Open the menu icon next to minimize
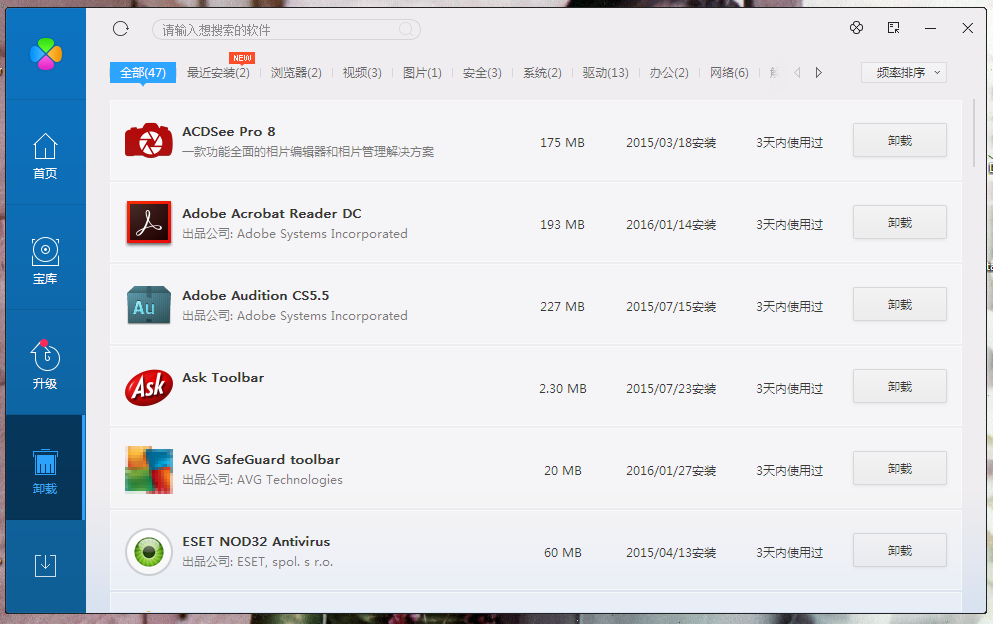The image size is (993, 624). click(x=893, y=28)
